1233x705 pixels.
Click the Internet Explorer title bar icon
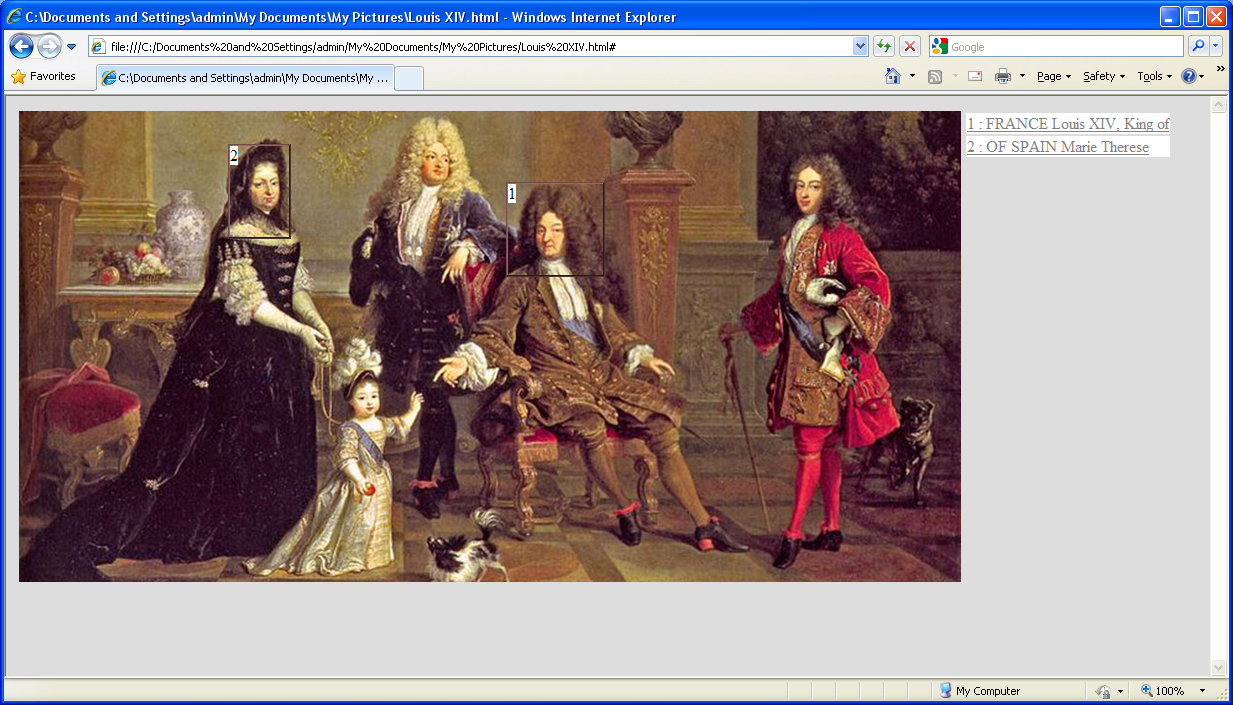[14, 17]
